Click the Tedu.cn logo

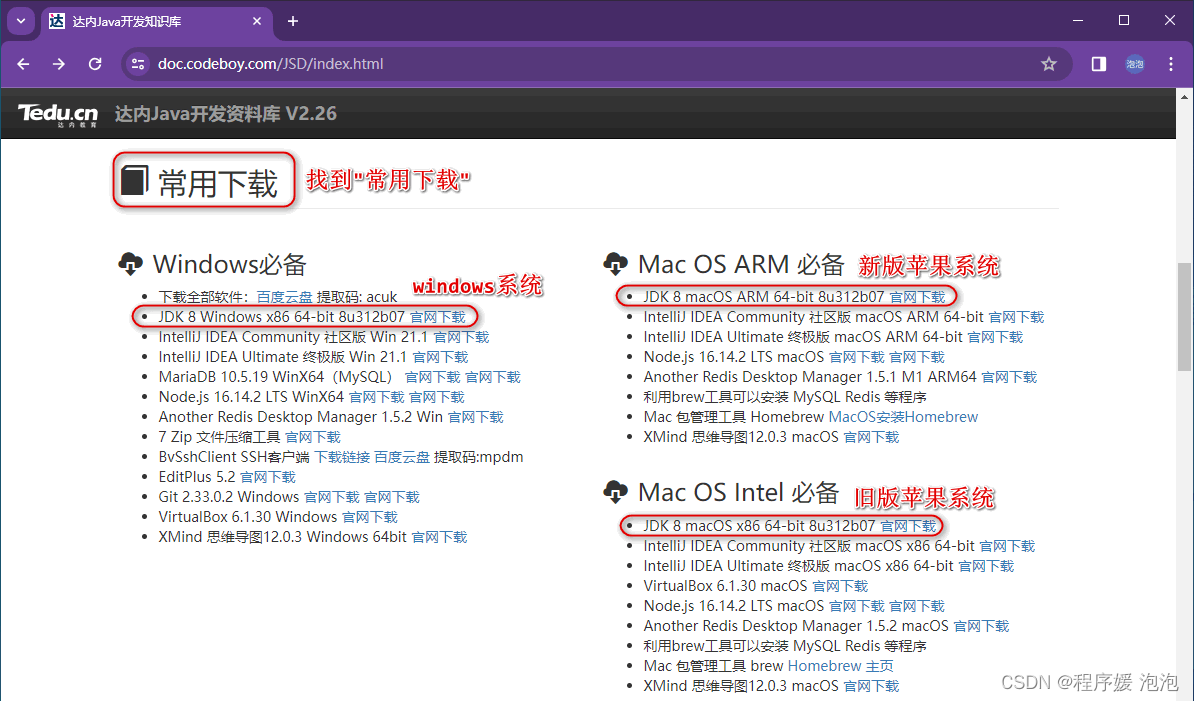[57, 113]
